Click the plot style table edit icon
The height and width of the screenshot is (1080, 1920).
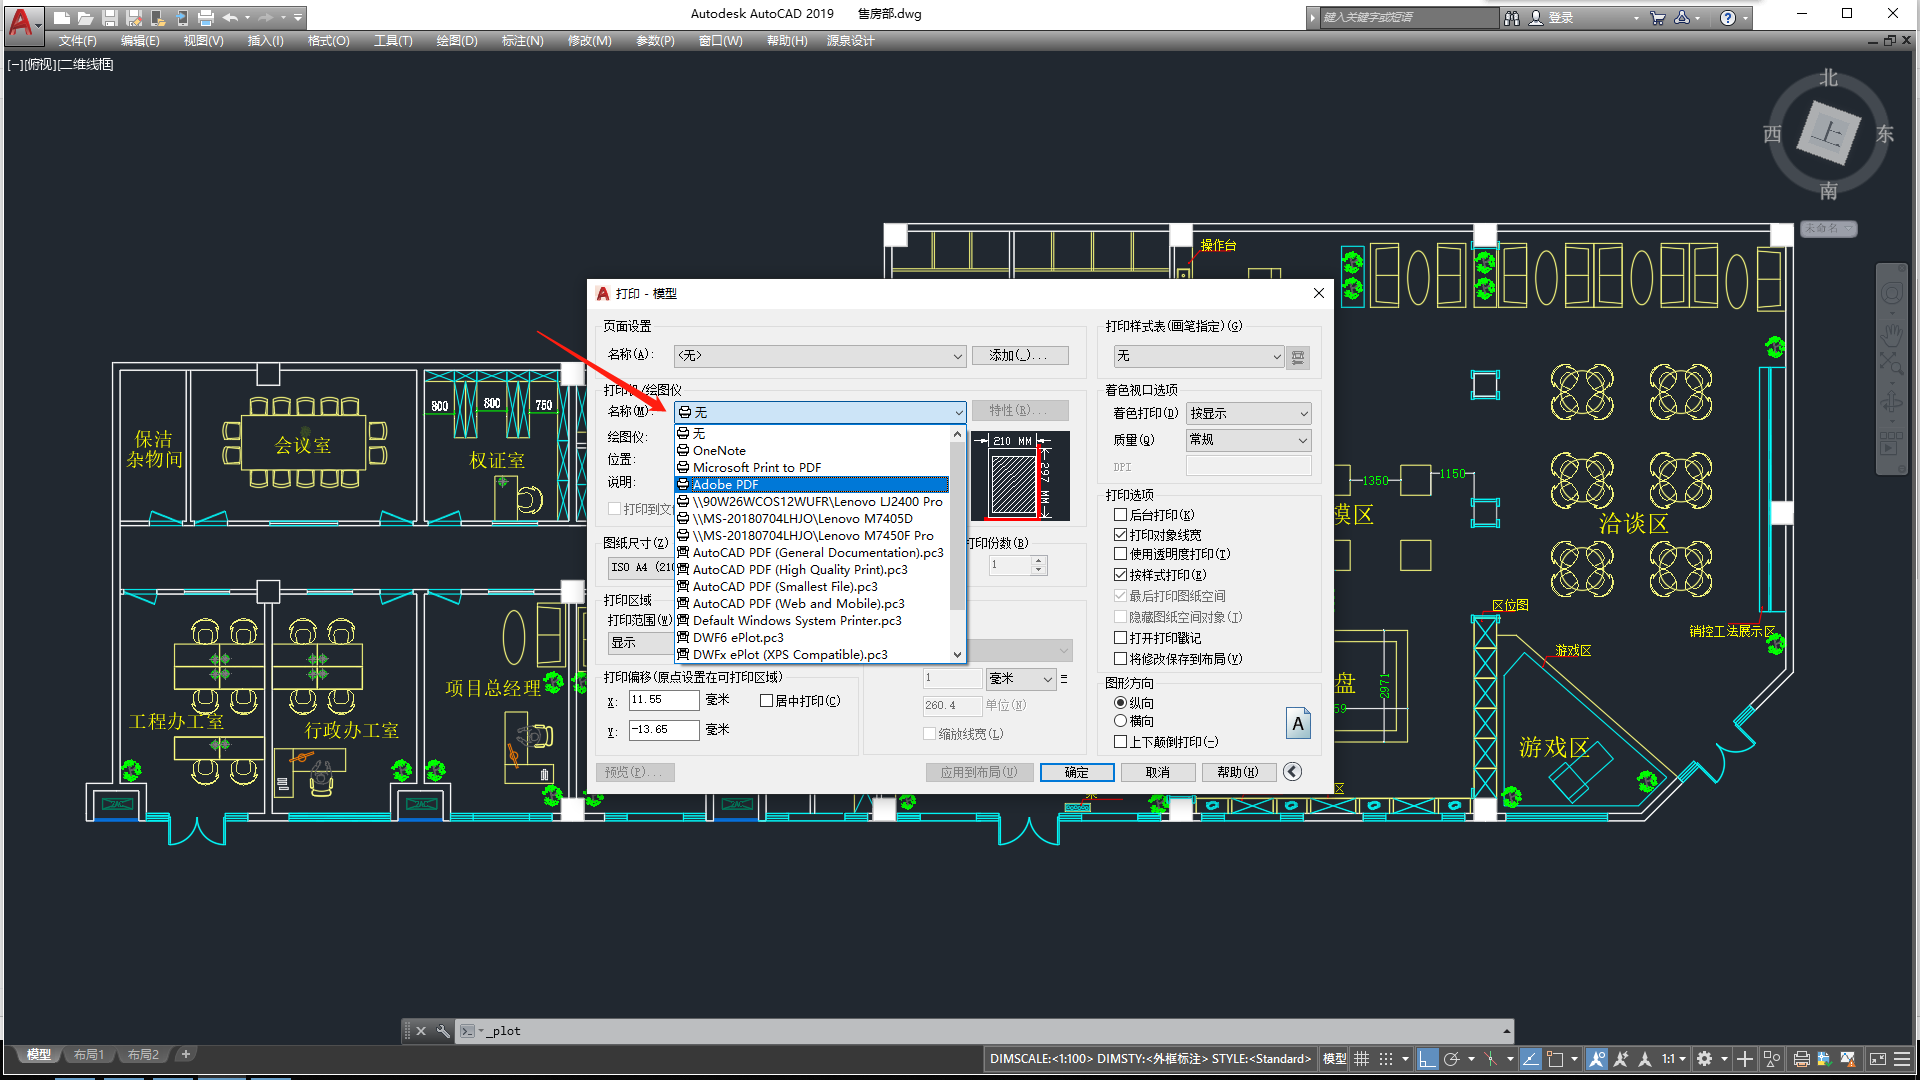[x=1298, y=357]
